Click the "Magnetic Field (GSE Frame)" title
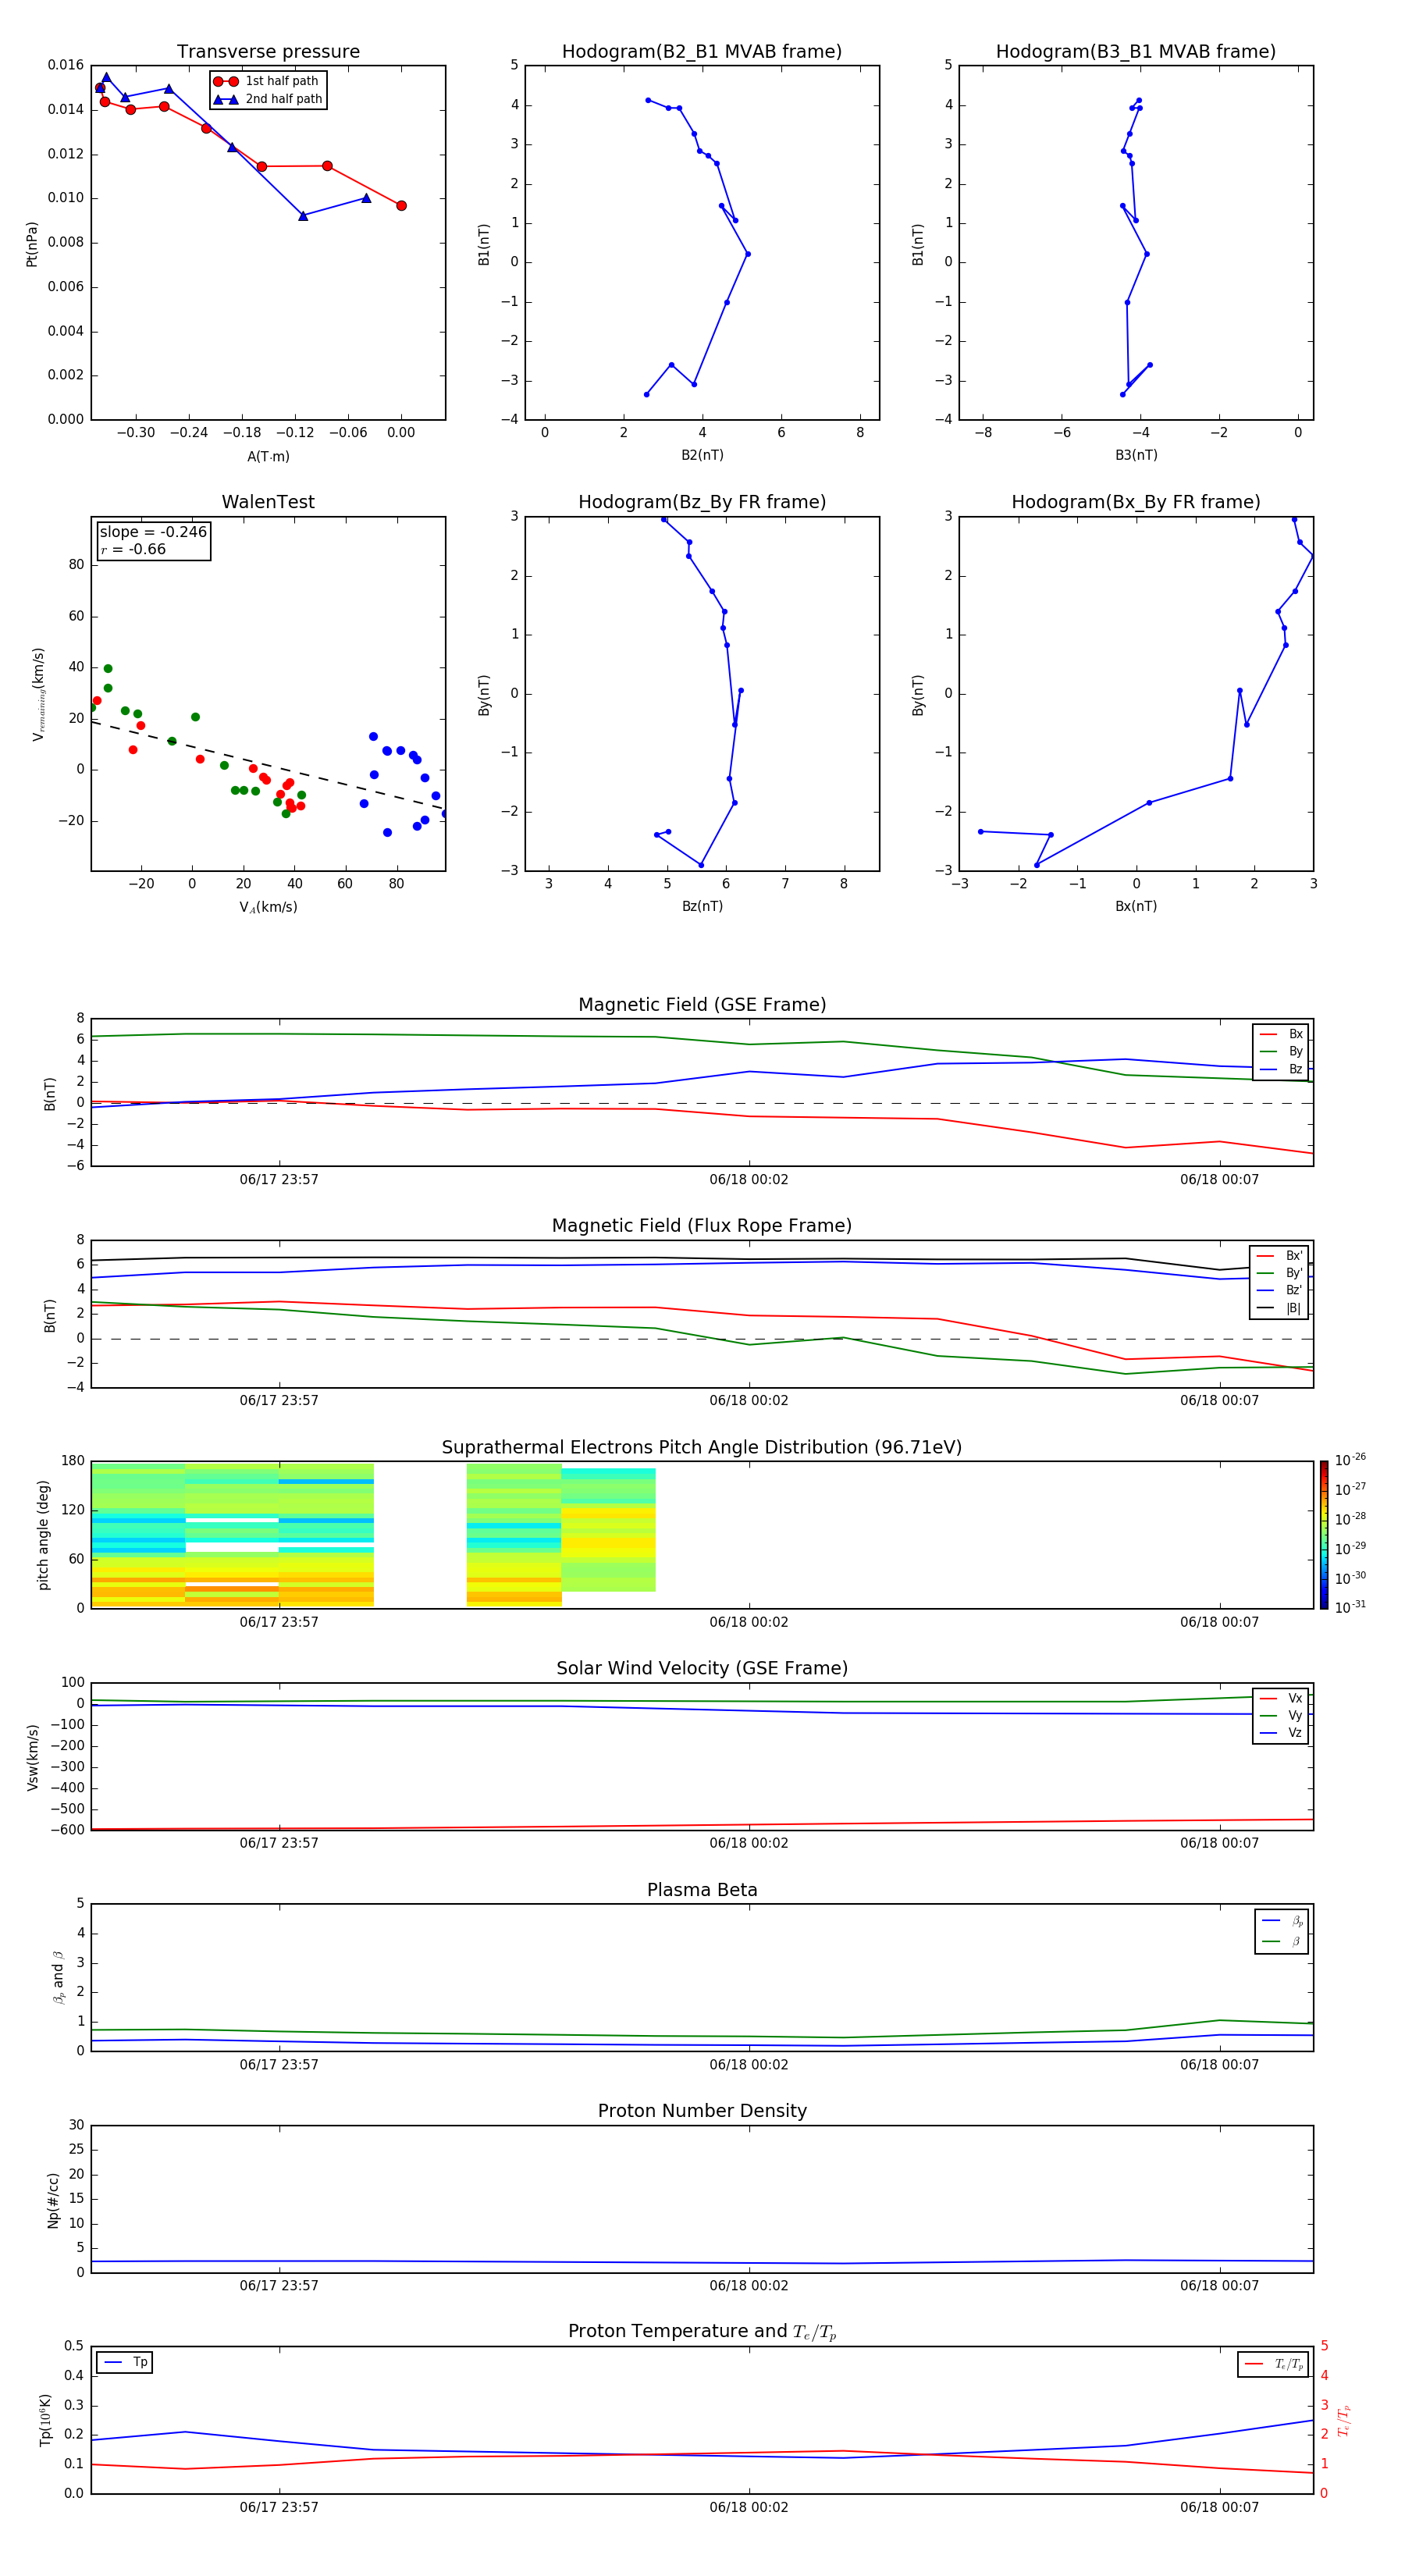Image resolution: width=1405 pixels, height=2576 pixels. (x=702, y=1005)
